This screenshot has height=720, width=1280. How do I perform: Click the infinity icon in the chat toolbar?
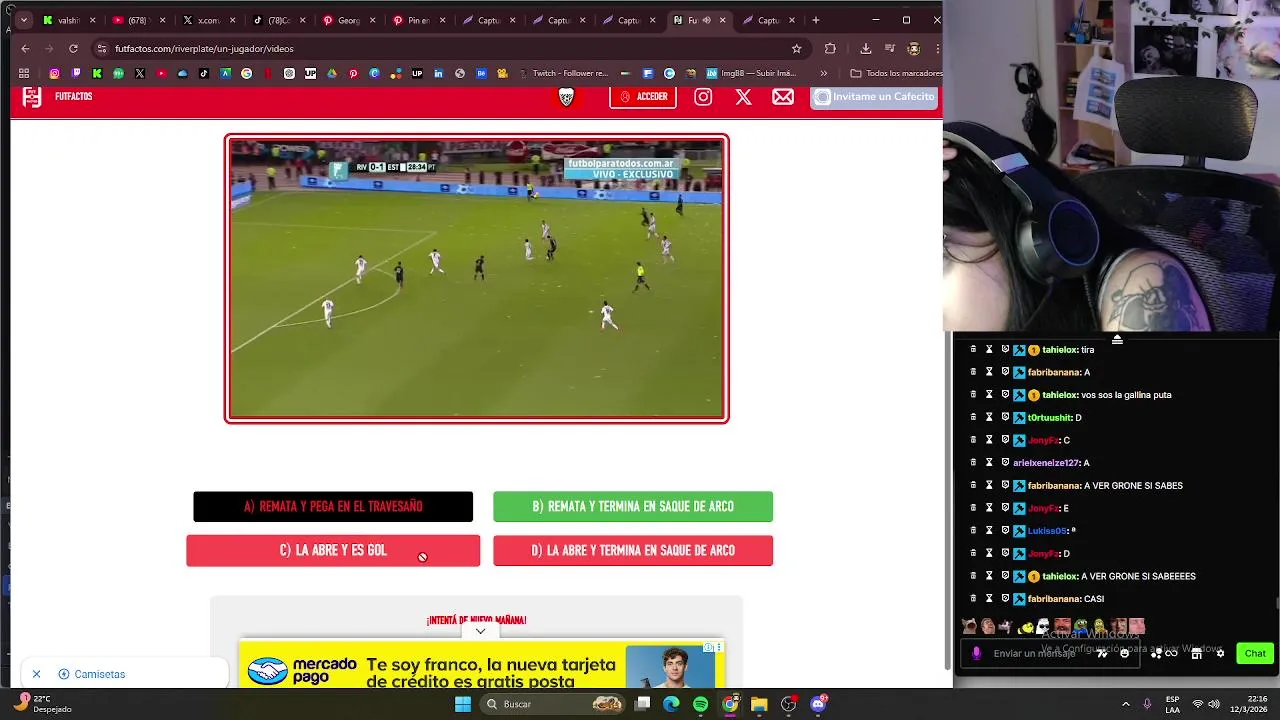pos(1171,653)
